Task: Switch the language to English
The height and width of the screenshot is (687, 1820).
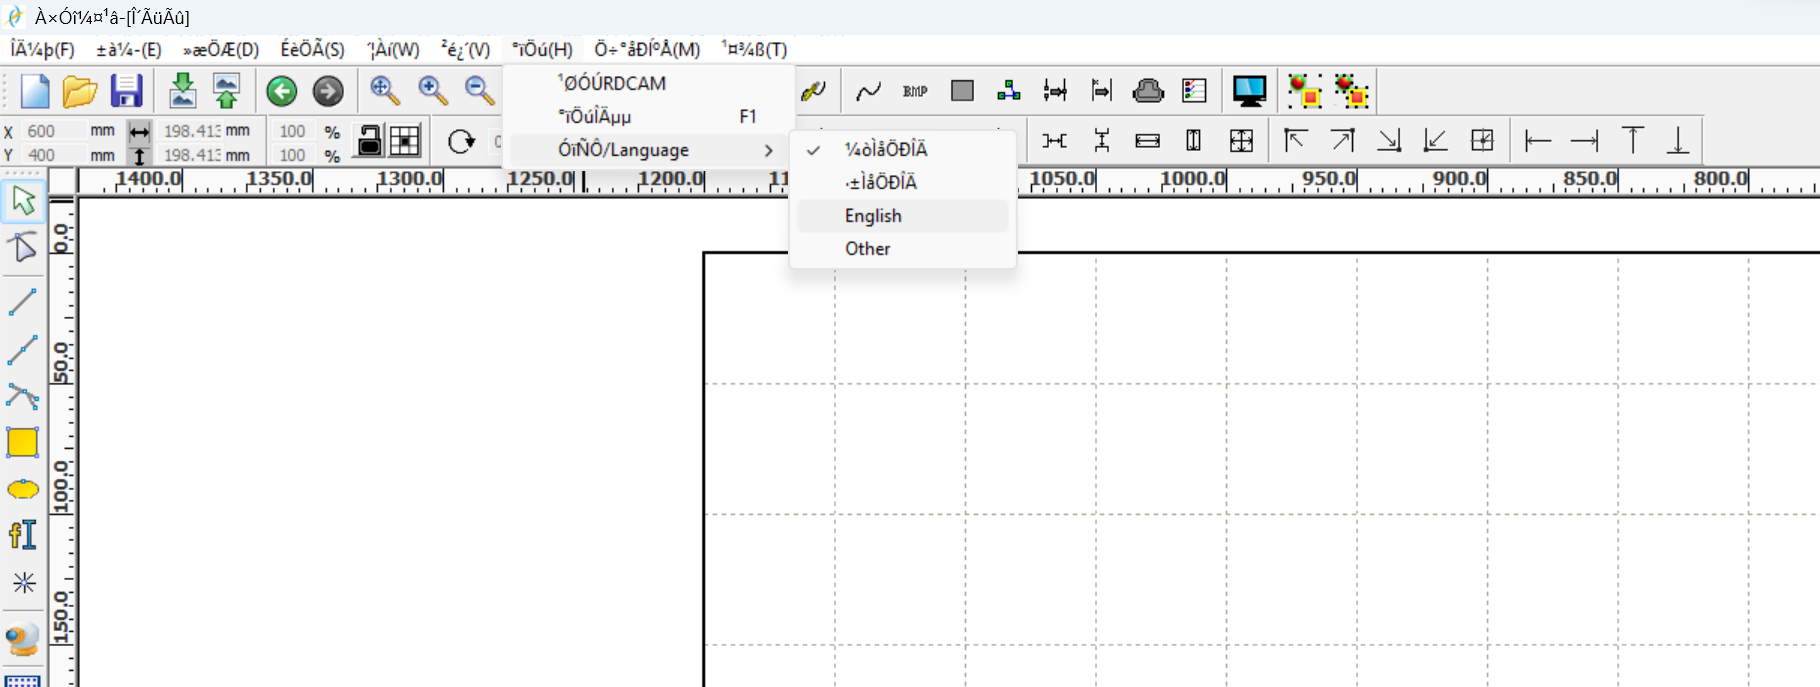Action: point(873,216)
